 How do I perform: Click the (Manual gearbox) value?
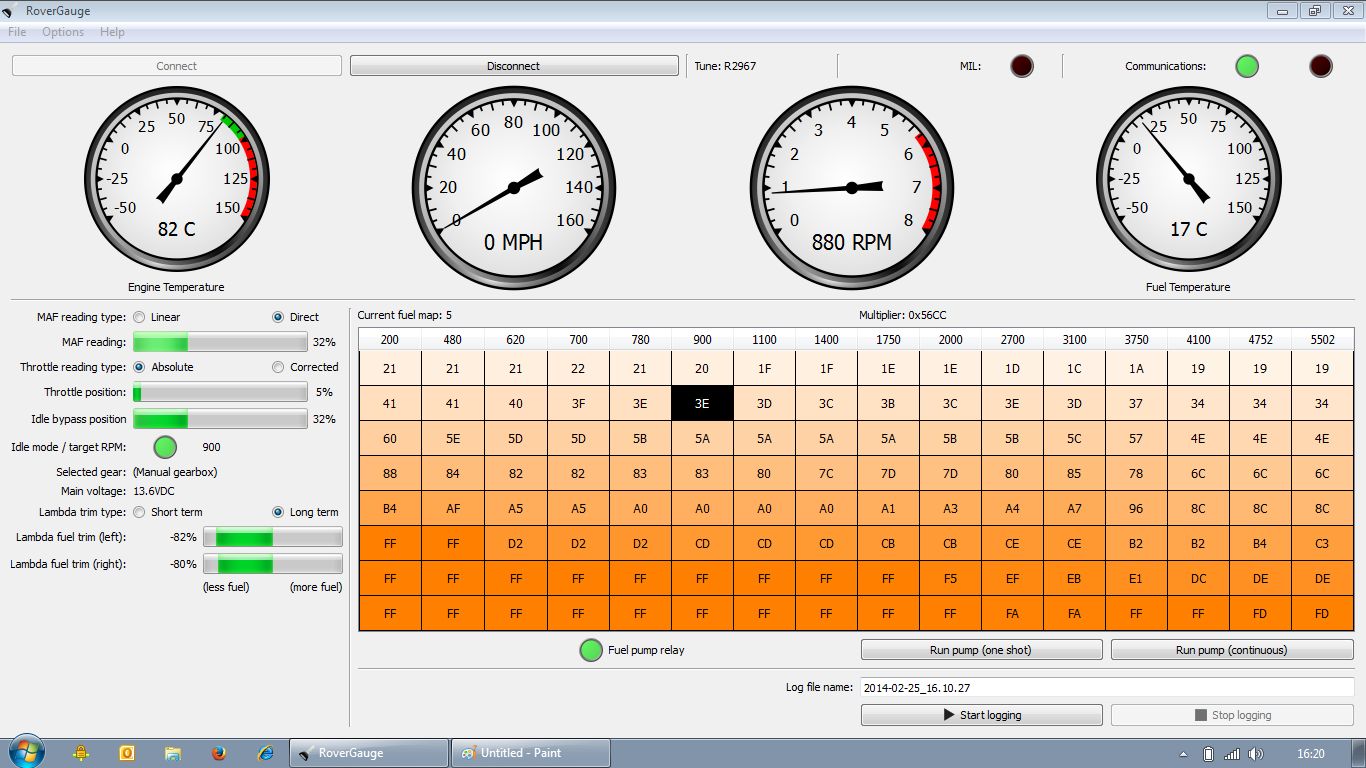[175, 471]
